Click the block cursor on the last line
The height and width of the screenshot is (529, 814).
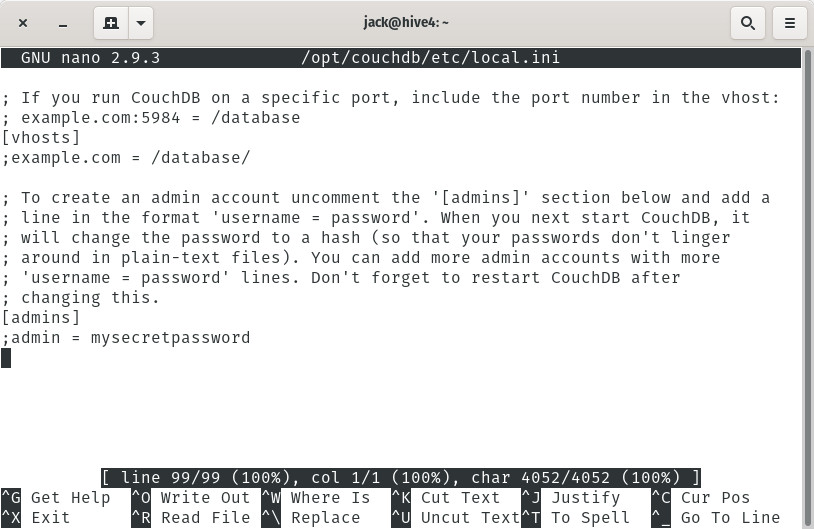(6, 358)
